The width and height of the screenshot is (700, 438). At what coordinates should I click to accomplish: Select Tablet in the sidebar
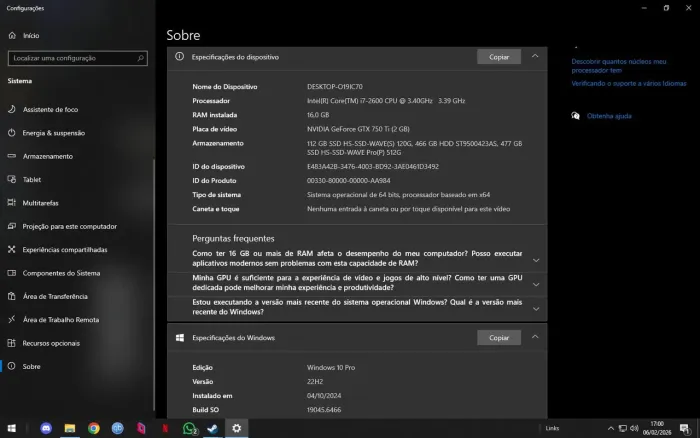tap(32, 179)
